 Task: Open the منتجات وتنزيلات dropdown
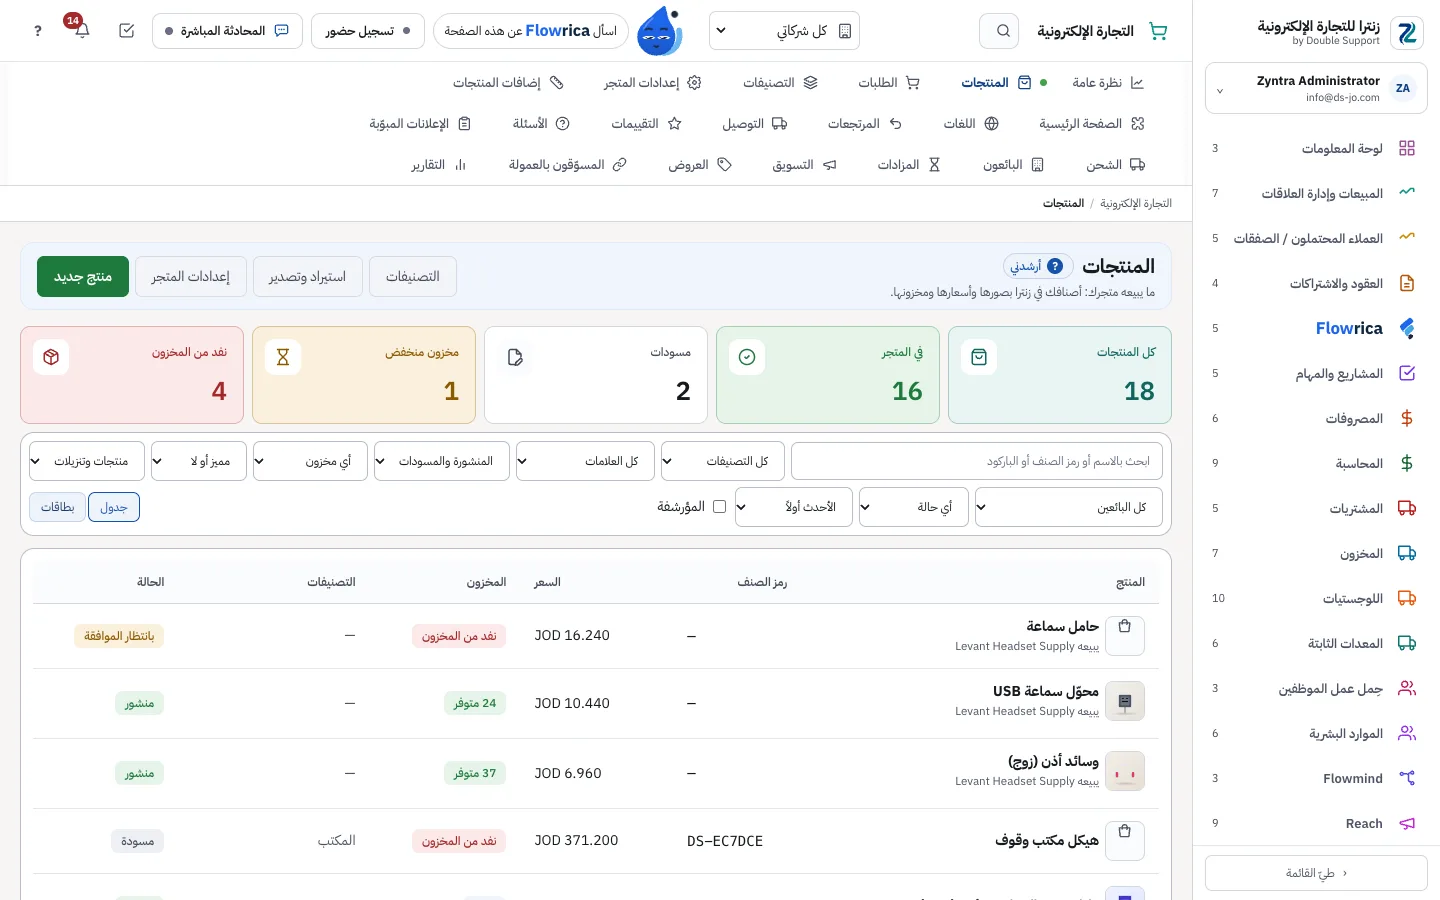87,461
